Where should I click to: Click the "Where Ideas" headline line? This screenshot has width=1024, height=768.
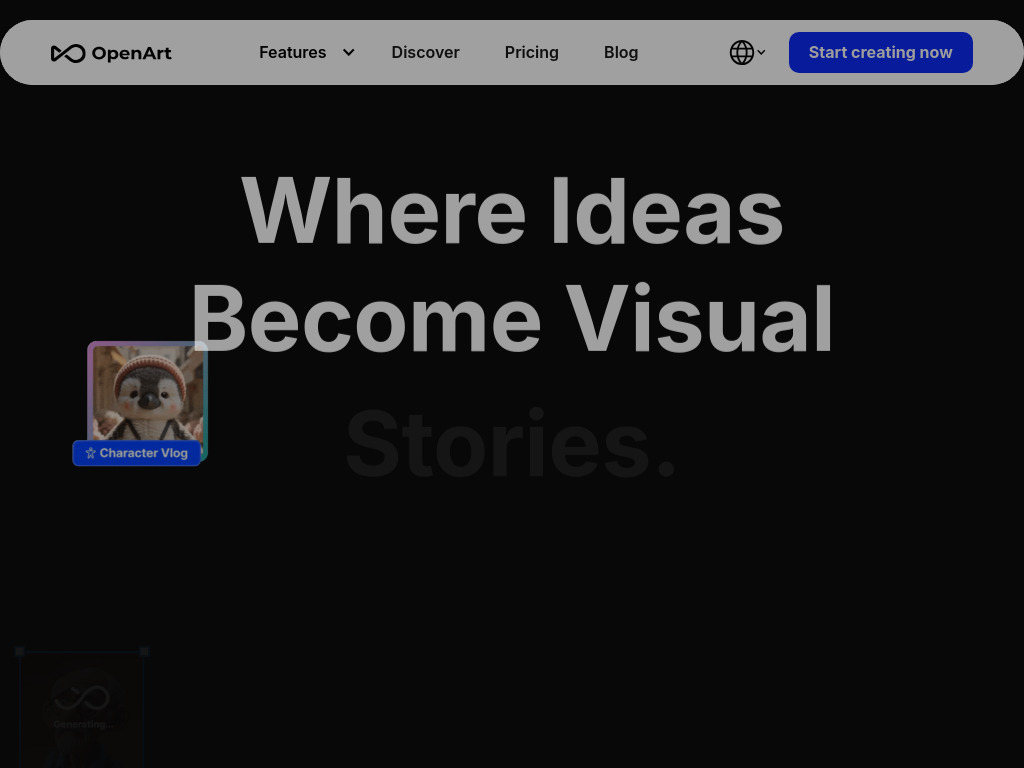[x=512, y=211]
